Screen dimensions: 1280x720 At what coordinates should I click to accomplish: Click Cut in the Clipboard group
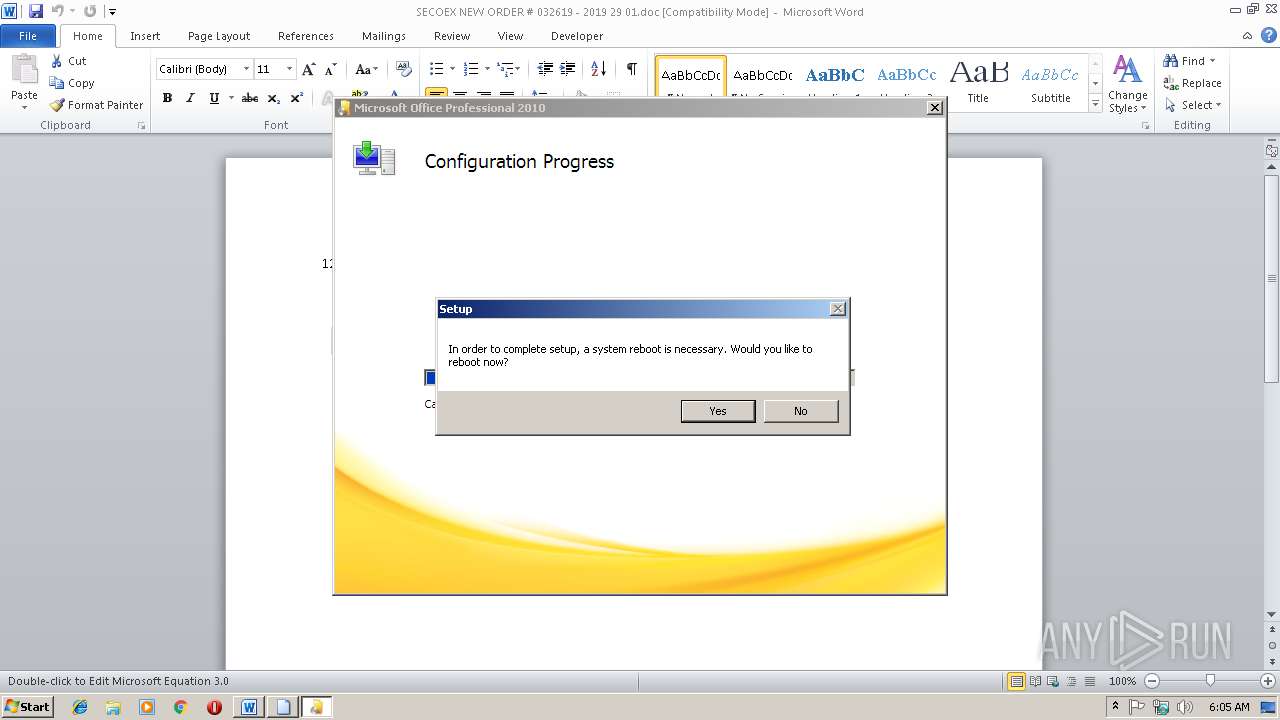[x=69, y=61]
